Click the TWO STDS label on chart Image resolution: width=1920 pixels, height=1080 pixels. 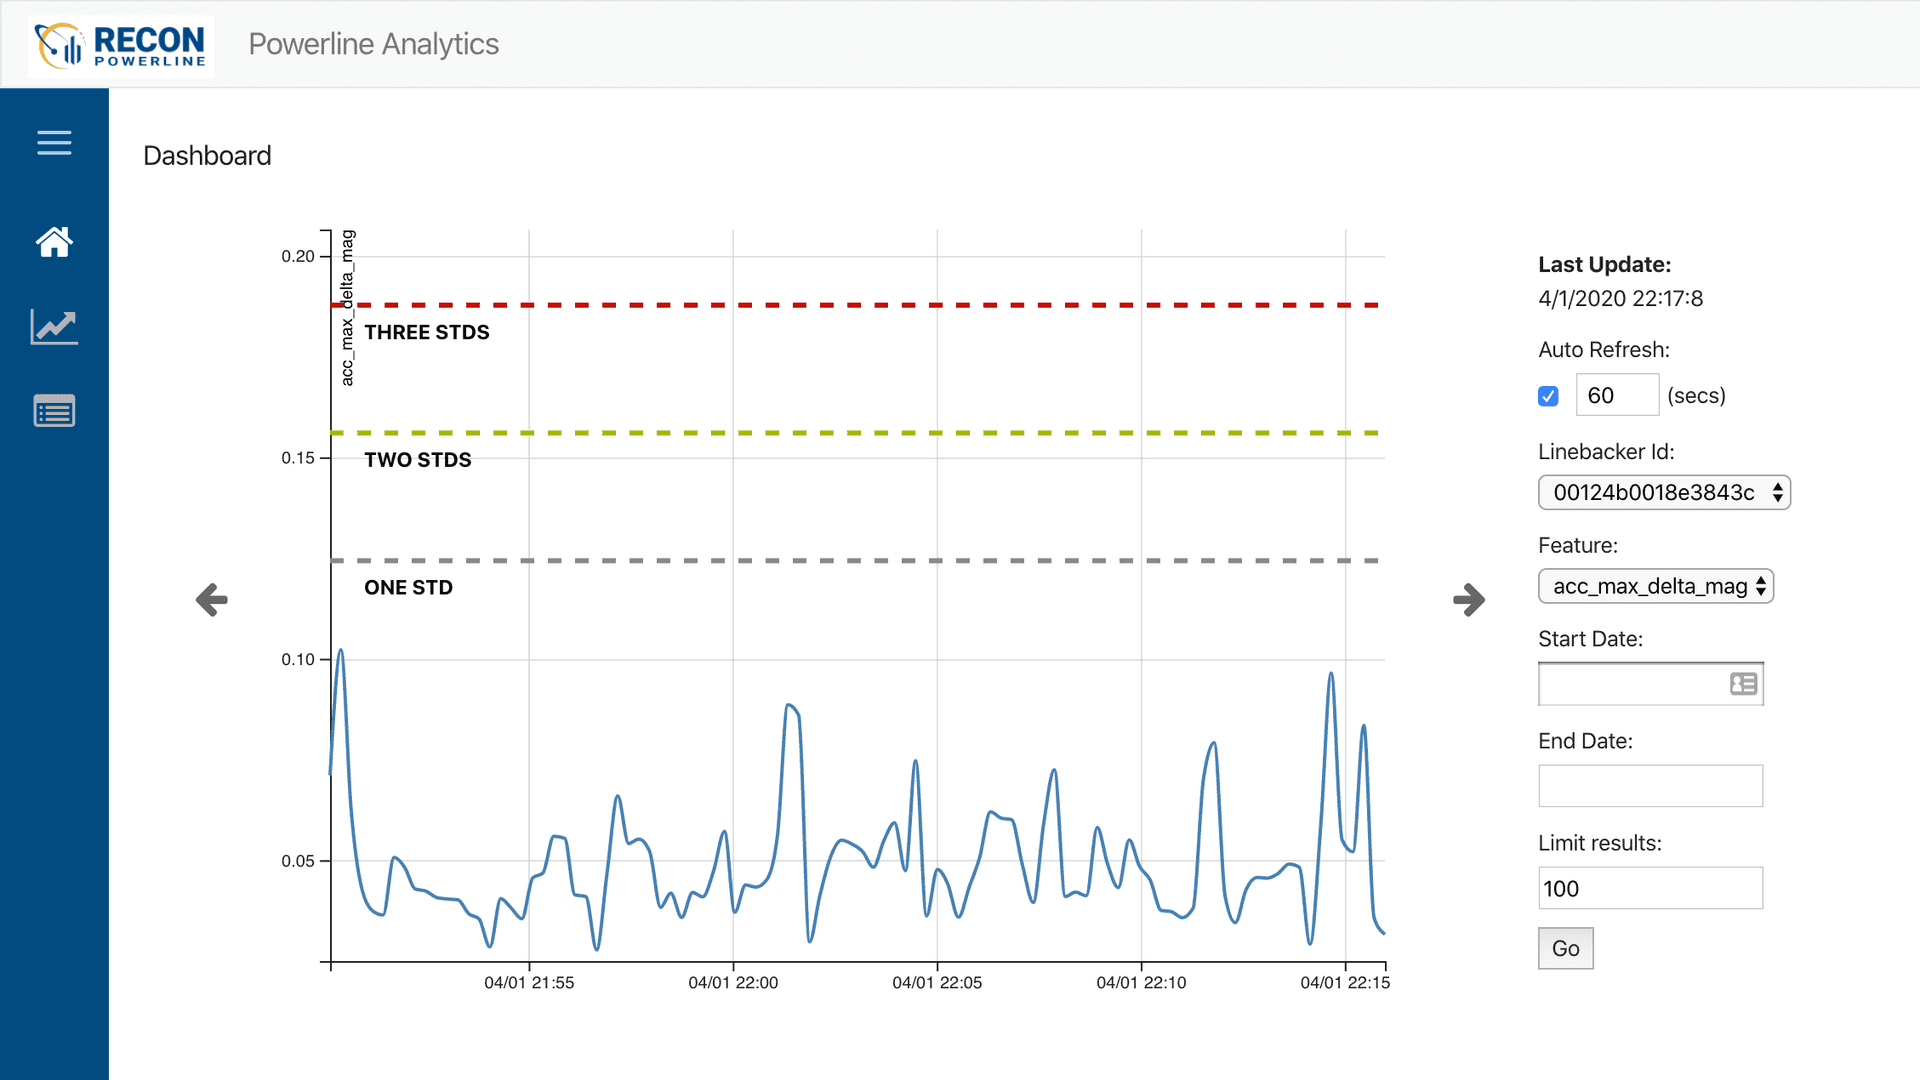coord(418,460)
